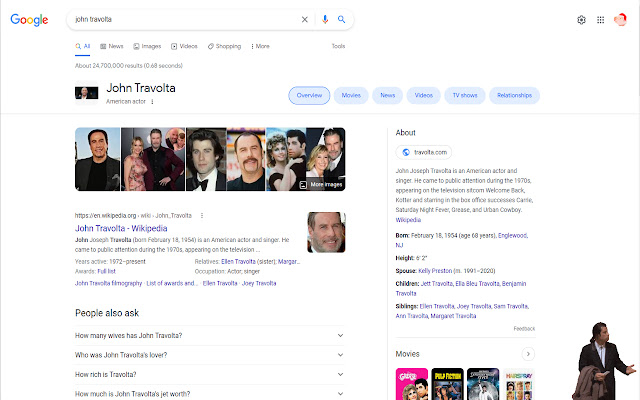Open the Wikipedia source link in About
The height and width of the screenshot is (400, 640).
click(x=408, y=220)
